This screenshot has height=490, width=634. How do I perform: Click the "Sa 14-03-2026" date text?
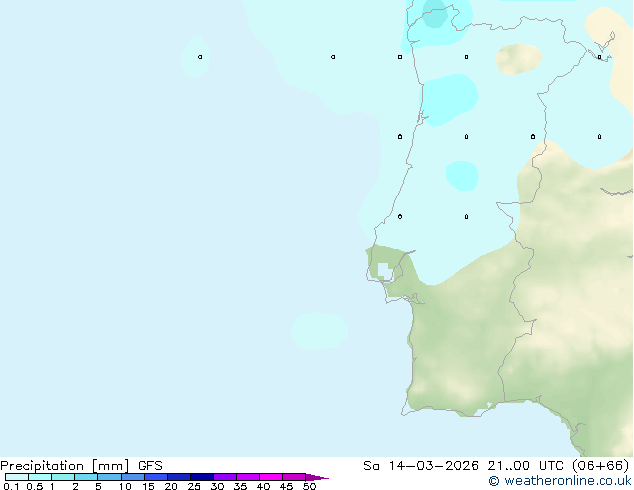[x=421, y=466]
